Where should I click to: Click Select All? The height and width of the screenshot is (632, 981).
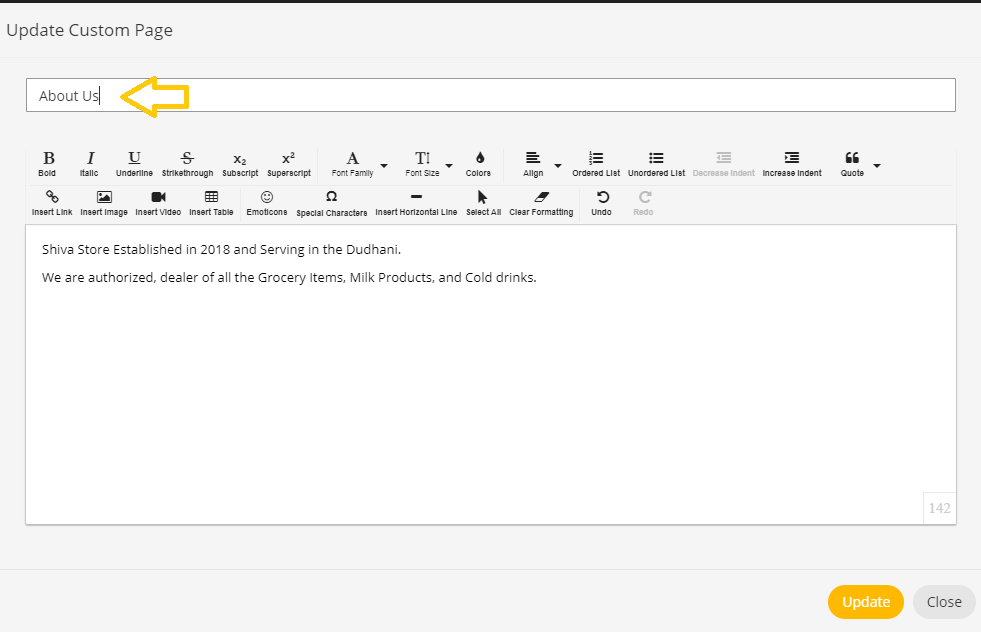tap(483, 203)
